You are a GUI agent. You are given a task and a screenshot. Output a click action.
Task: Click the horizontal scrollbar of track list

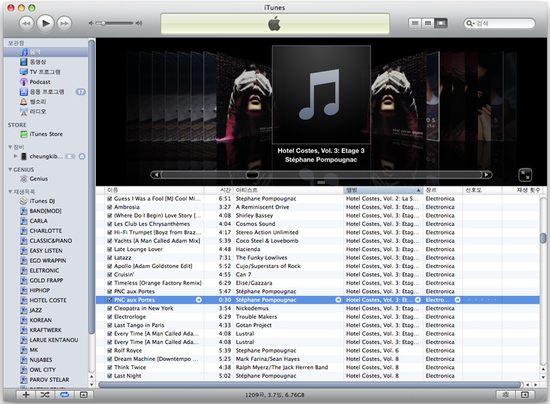pyautogui.click(x=310, y=385)
